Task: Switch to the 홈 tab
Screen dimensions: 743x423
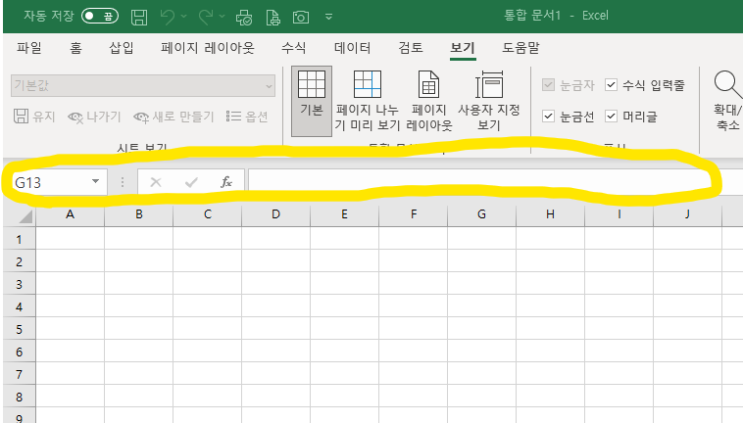Action: click(x=76, y=48)
